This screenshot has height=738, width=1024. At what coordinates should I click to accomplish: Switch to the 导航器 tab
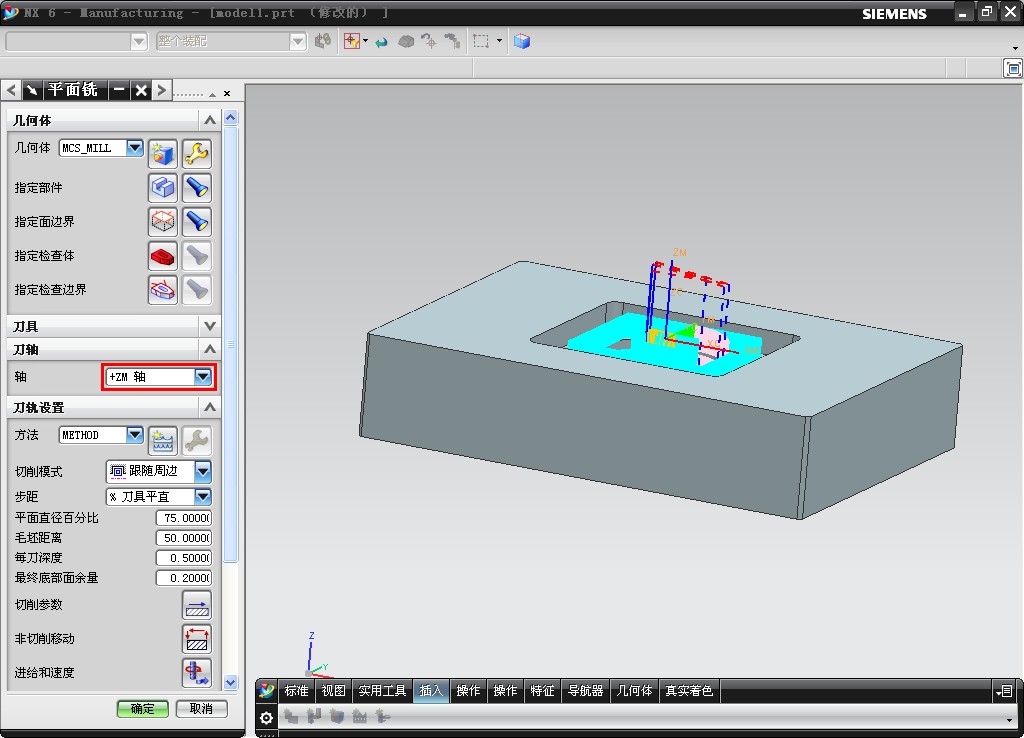point(585,691)
